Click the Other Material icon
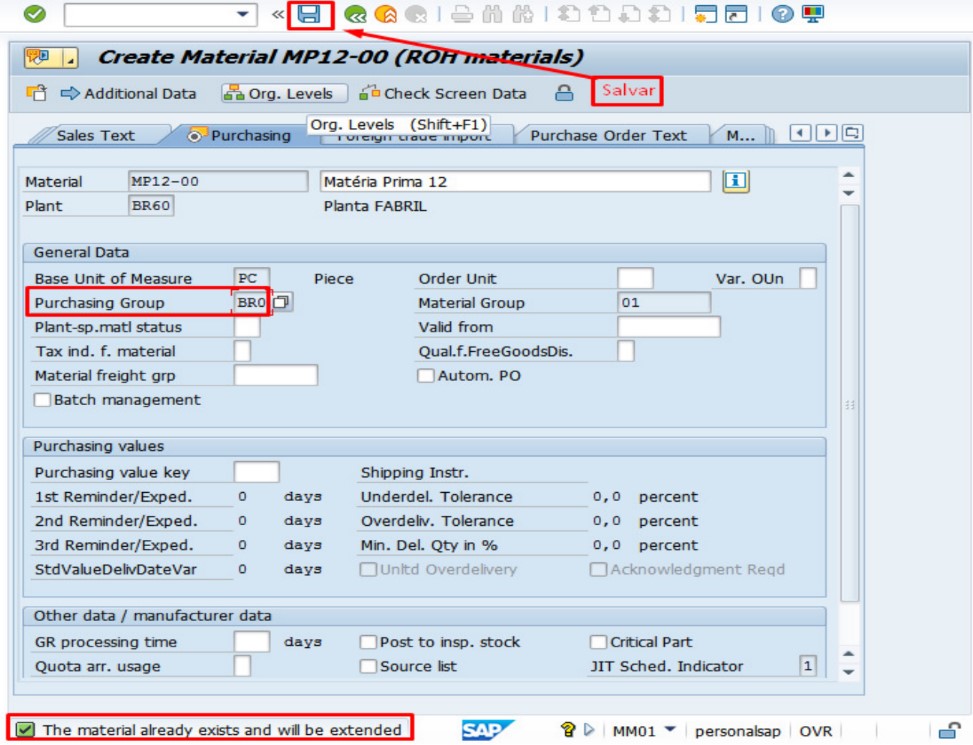 [x=37, y=93]
